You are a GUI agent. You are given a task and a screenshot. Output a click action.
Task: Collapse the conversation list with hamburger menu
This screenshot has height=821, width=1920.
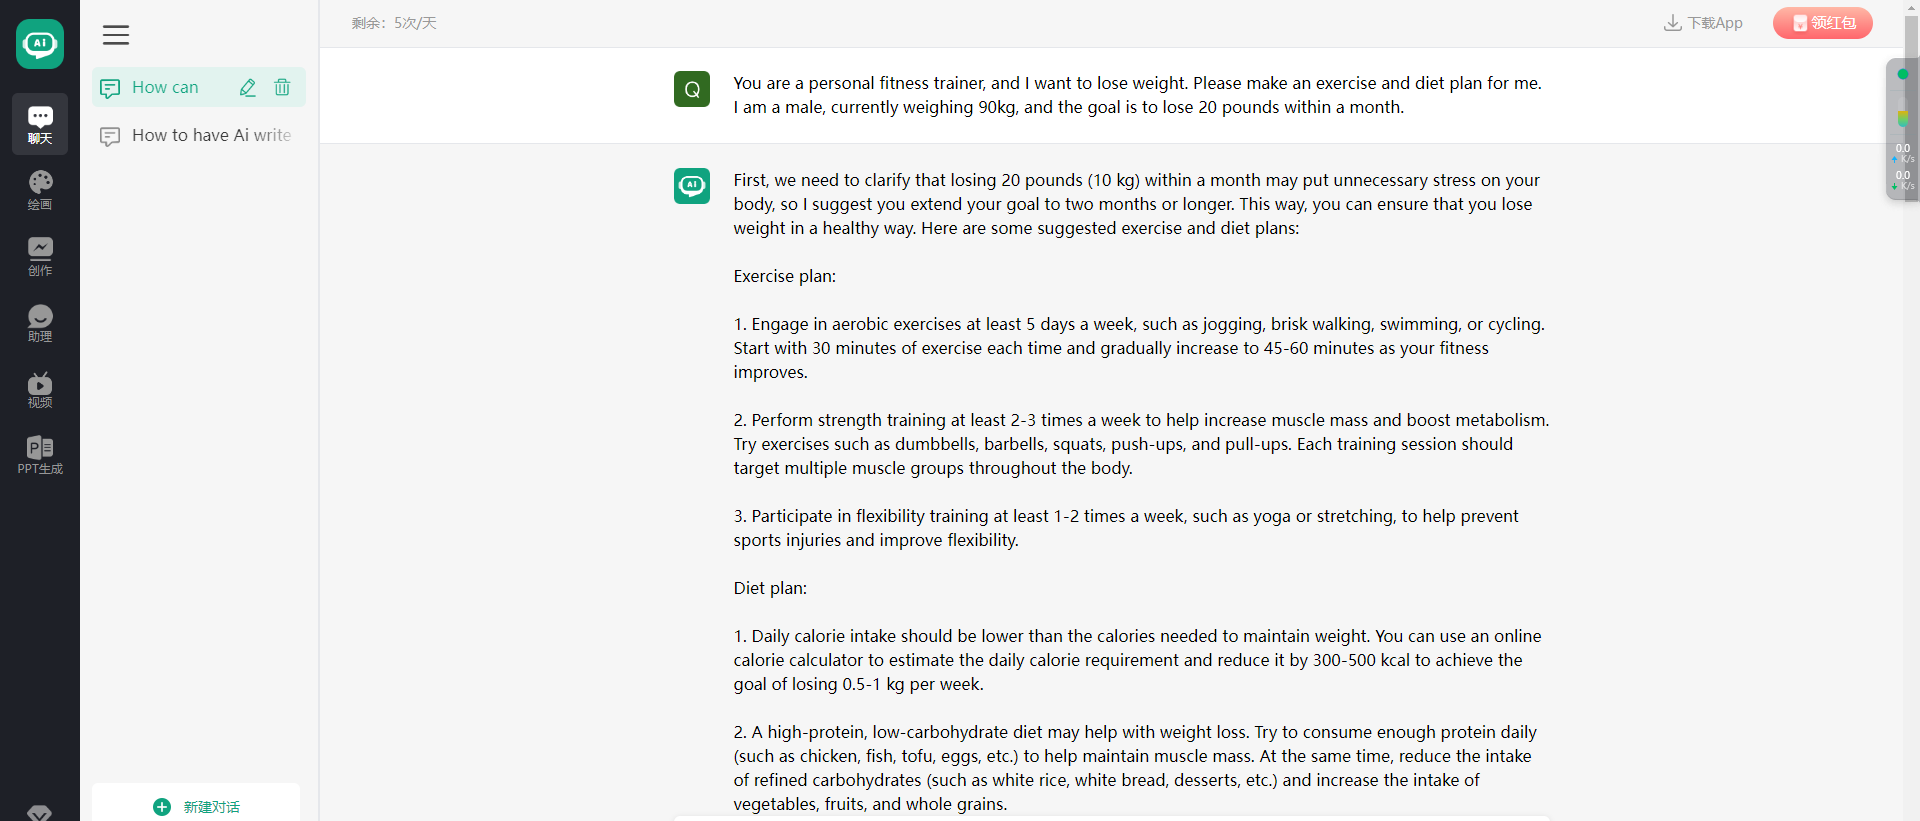pos(116,35)
